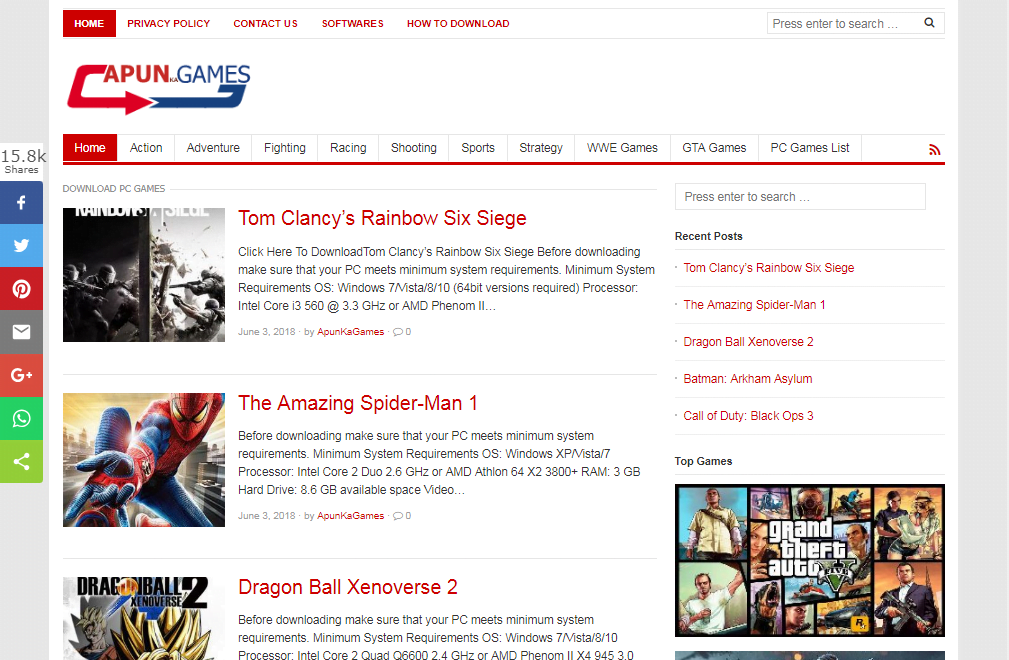Open the Softwares top menu
1009x660 pixels.
tap(353, 24)
